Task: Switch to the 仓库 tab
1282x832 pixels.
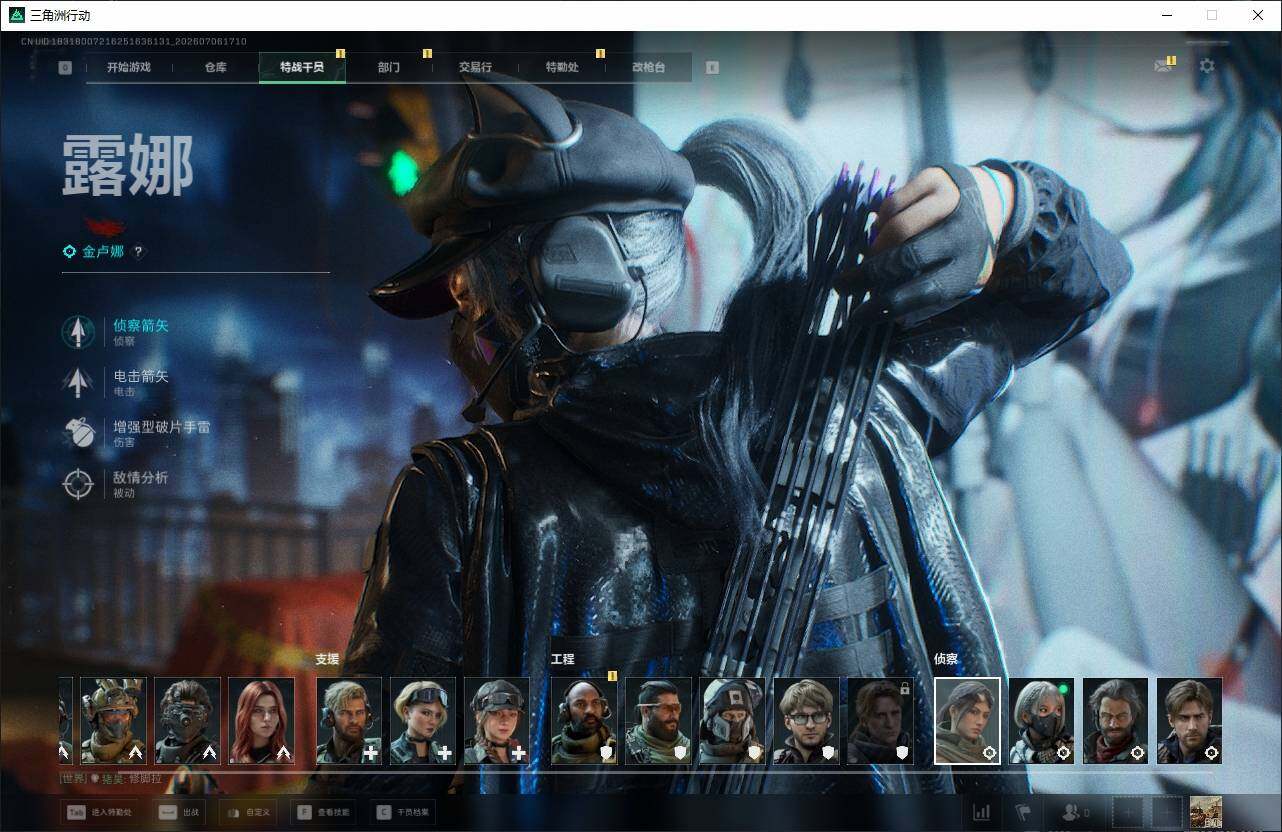Action: coord(216,67)
